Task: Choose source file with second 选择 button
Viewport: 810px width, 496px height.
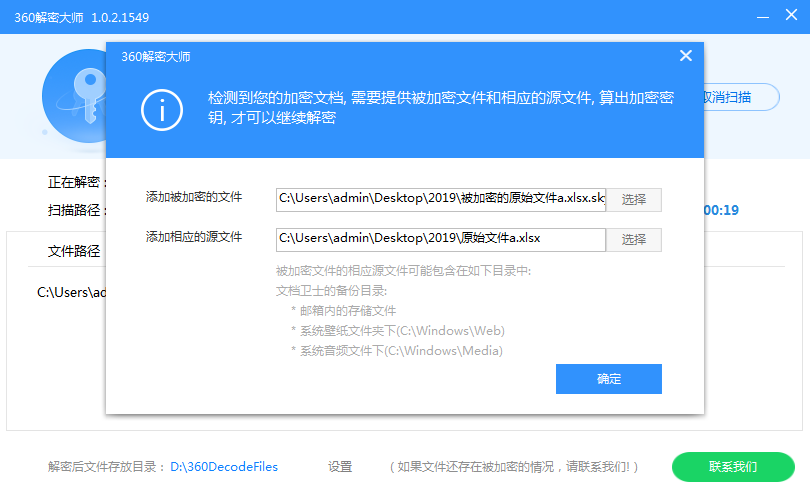Action: 634,240
